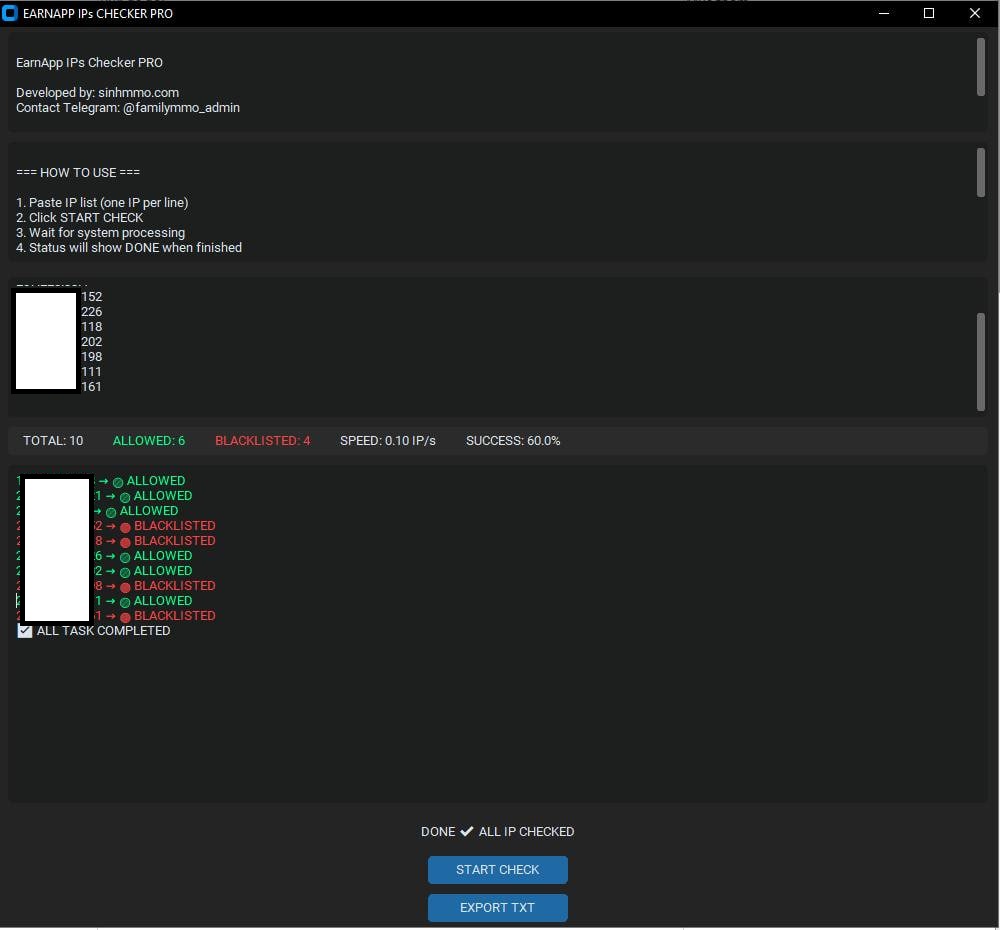Screen dimensions: 1000x930
Task: Close the EARNAPP IPs CHECKER PRO window
Action: click(x=975, y=13)
